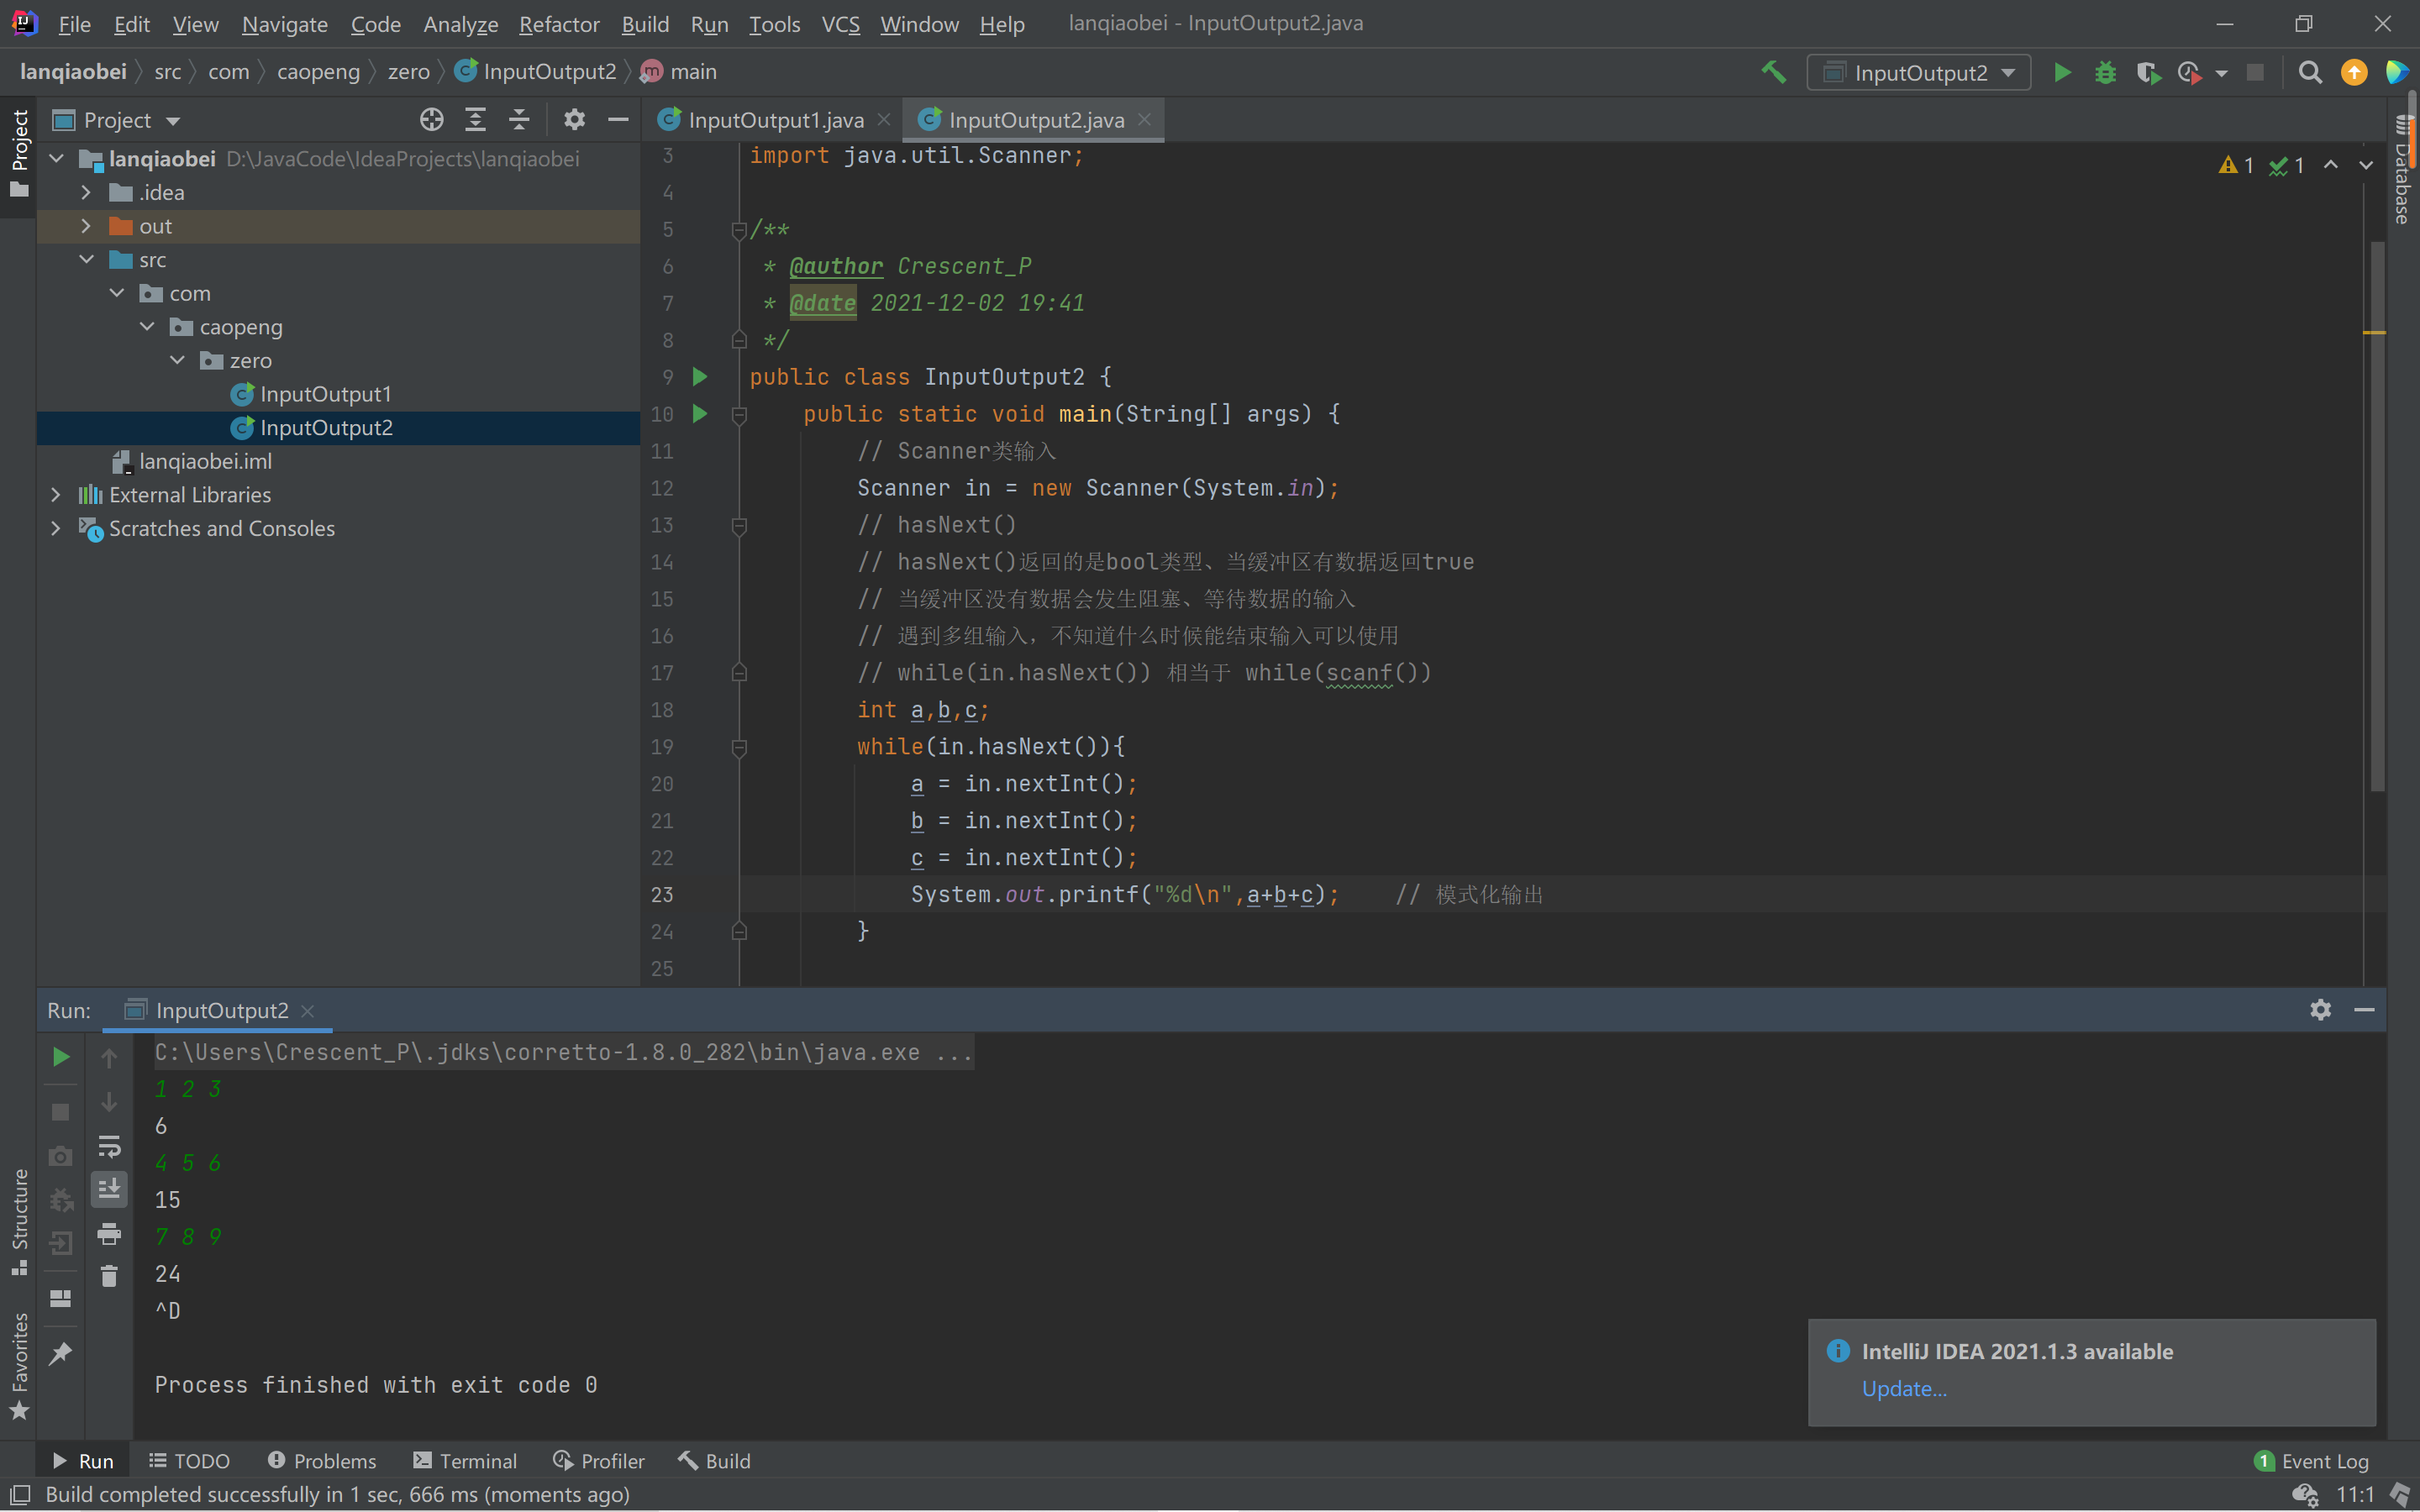Click the Update link in IntelliJ notification
The image size is (2420, 1512).
[1902, 1389]
